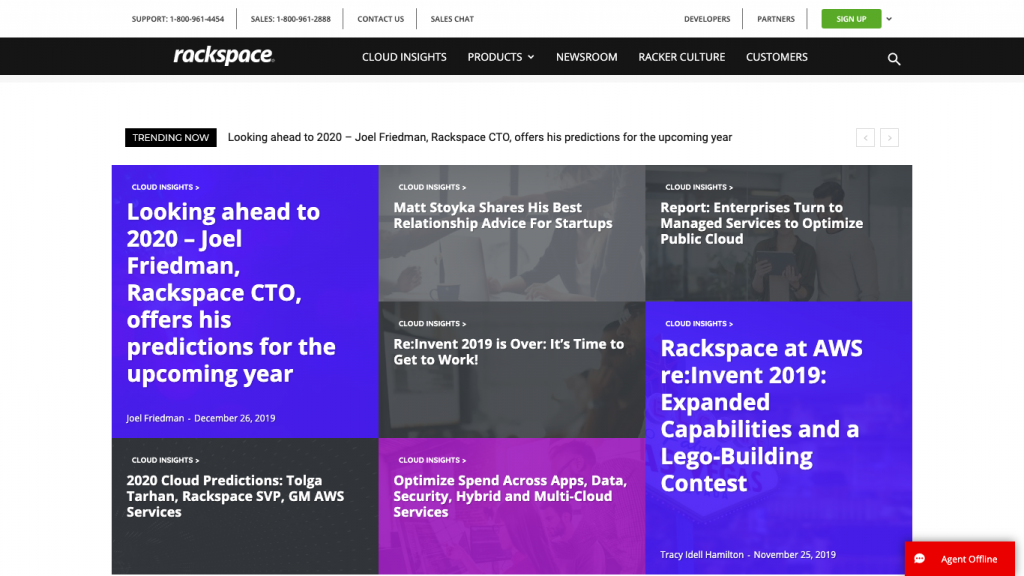The width and height of the screenshot is (1024, 576).
Task: Click Cloud Insights tag on Re:Invent is Over card
Action: click(x=432, y=323)
